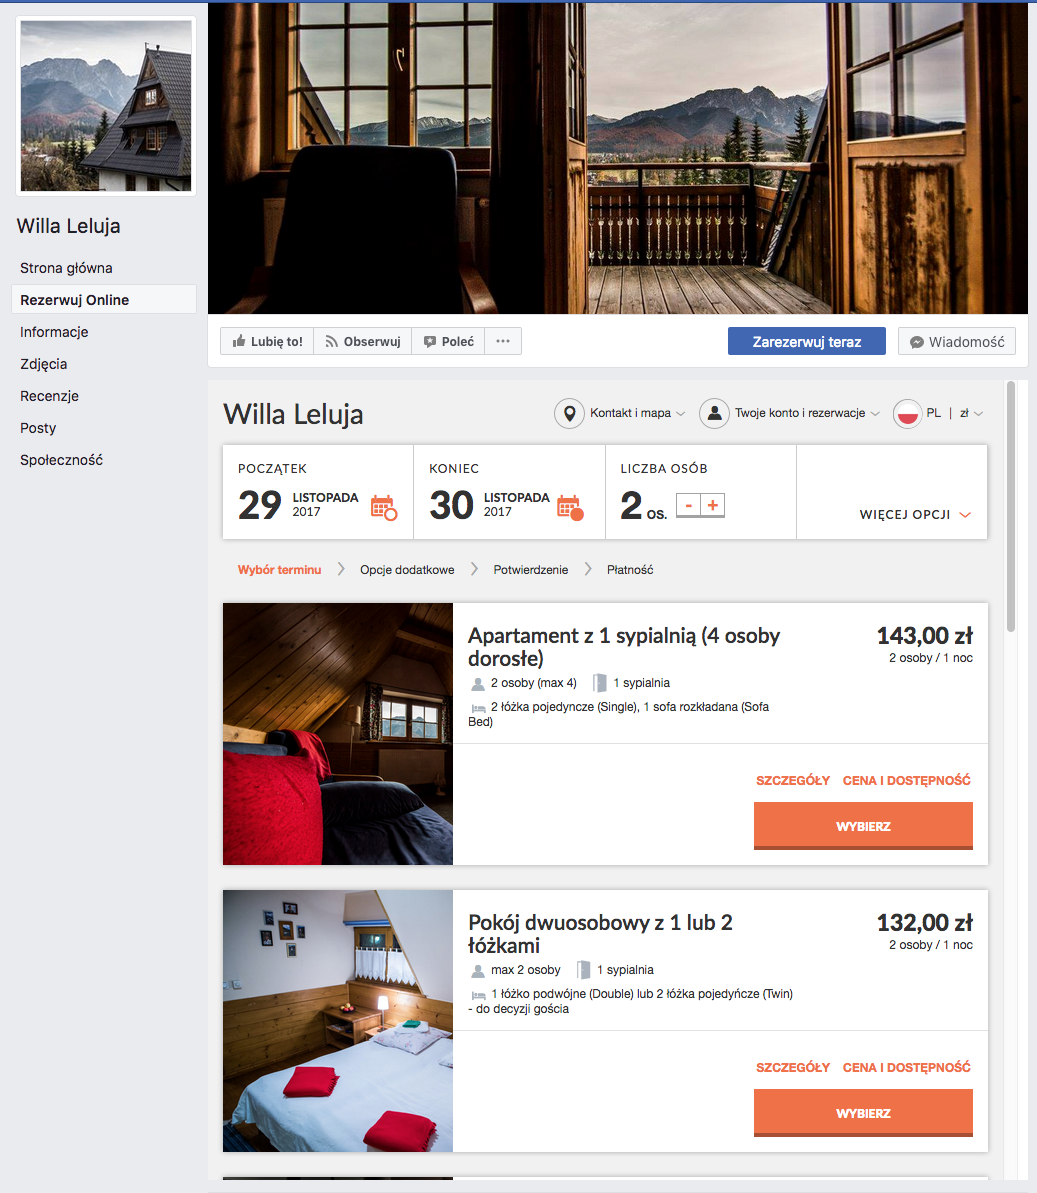
Task: Click the map pin contact icon
Action: pyautogui.click(x=569, y=413)
